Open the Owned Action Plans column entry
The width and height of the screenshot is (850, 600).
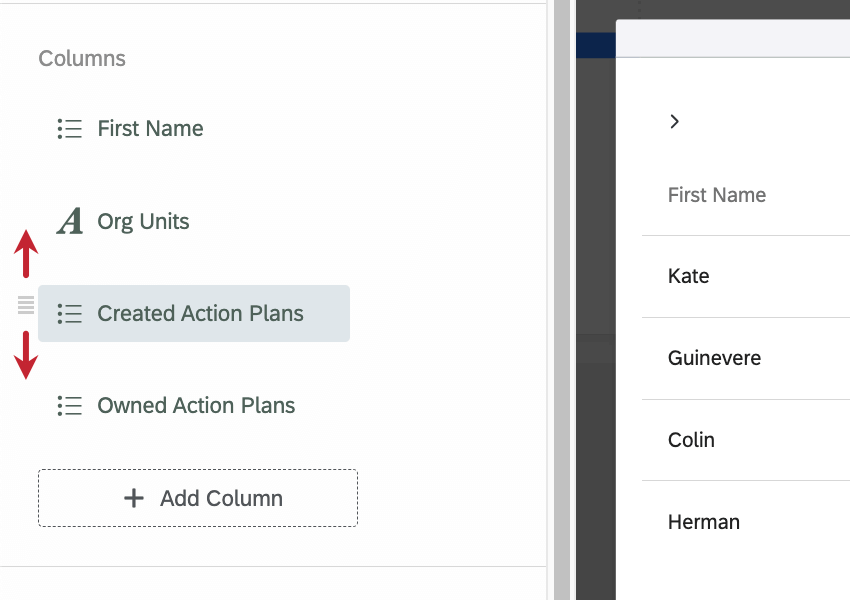click(x=196, y=405)
